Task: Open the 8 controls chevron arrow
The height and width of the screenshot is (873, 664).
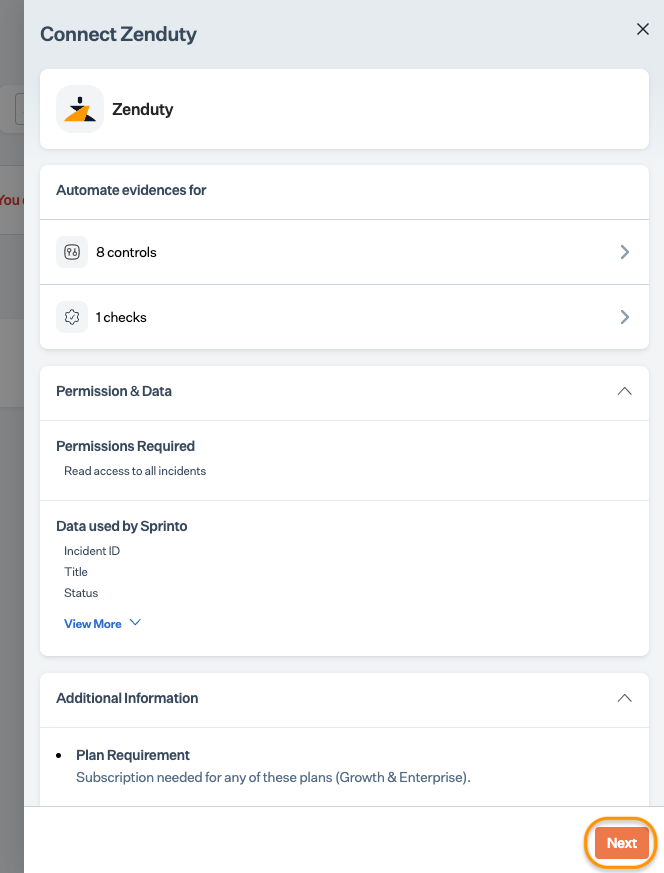Action: (x=624, y=252)
